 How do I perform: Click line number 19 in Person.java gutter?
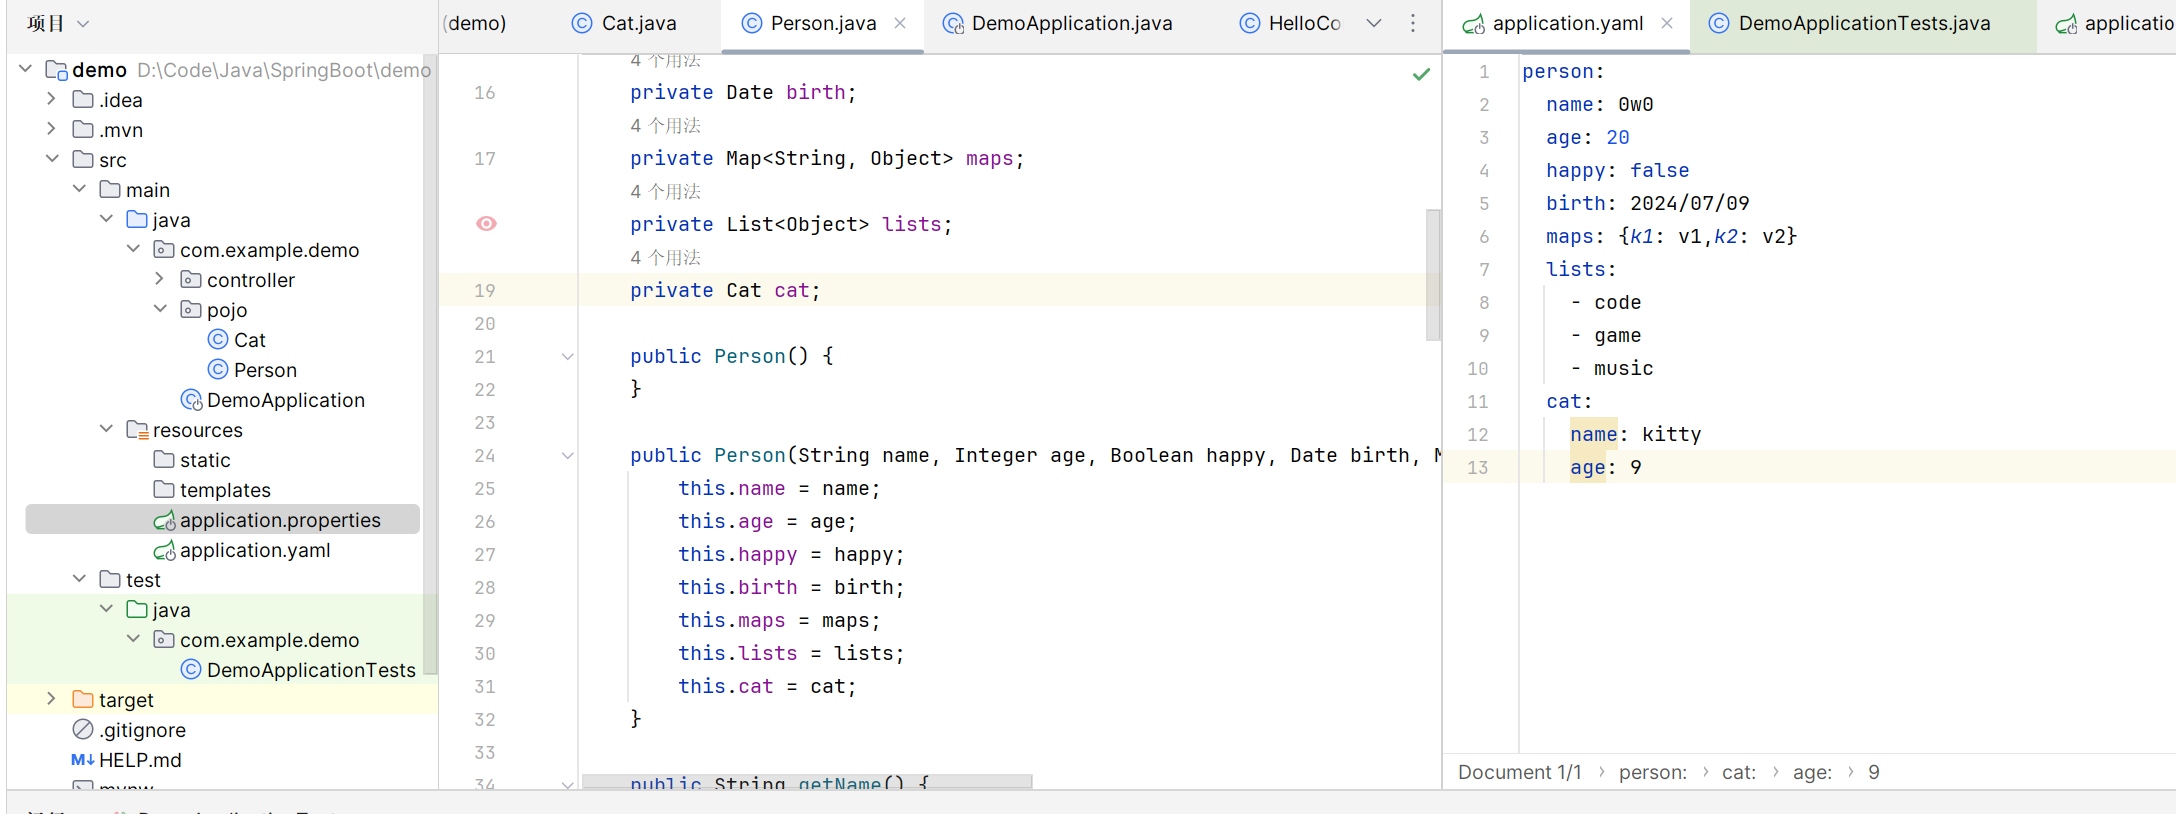tap(485, 290)
